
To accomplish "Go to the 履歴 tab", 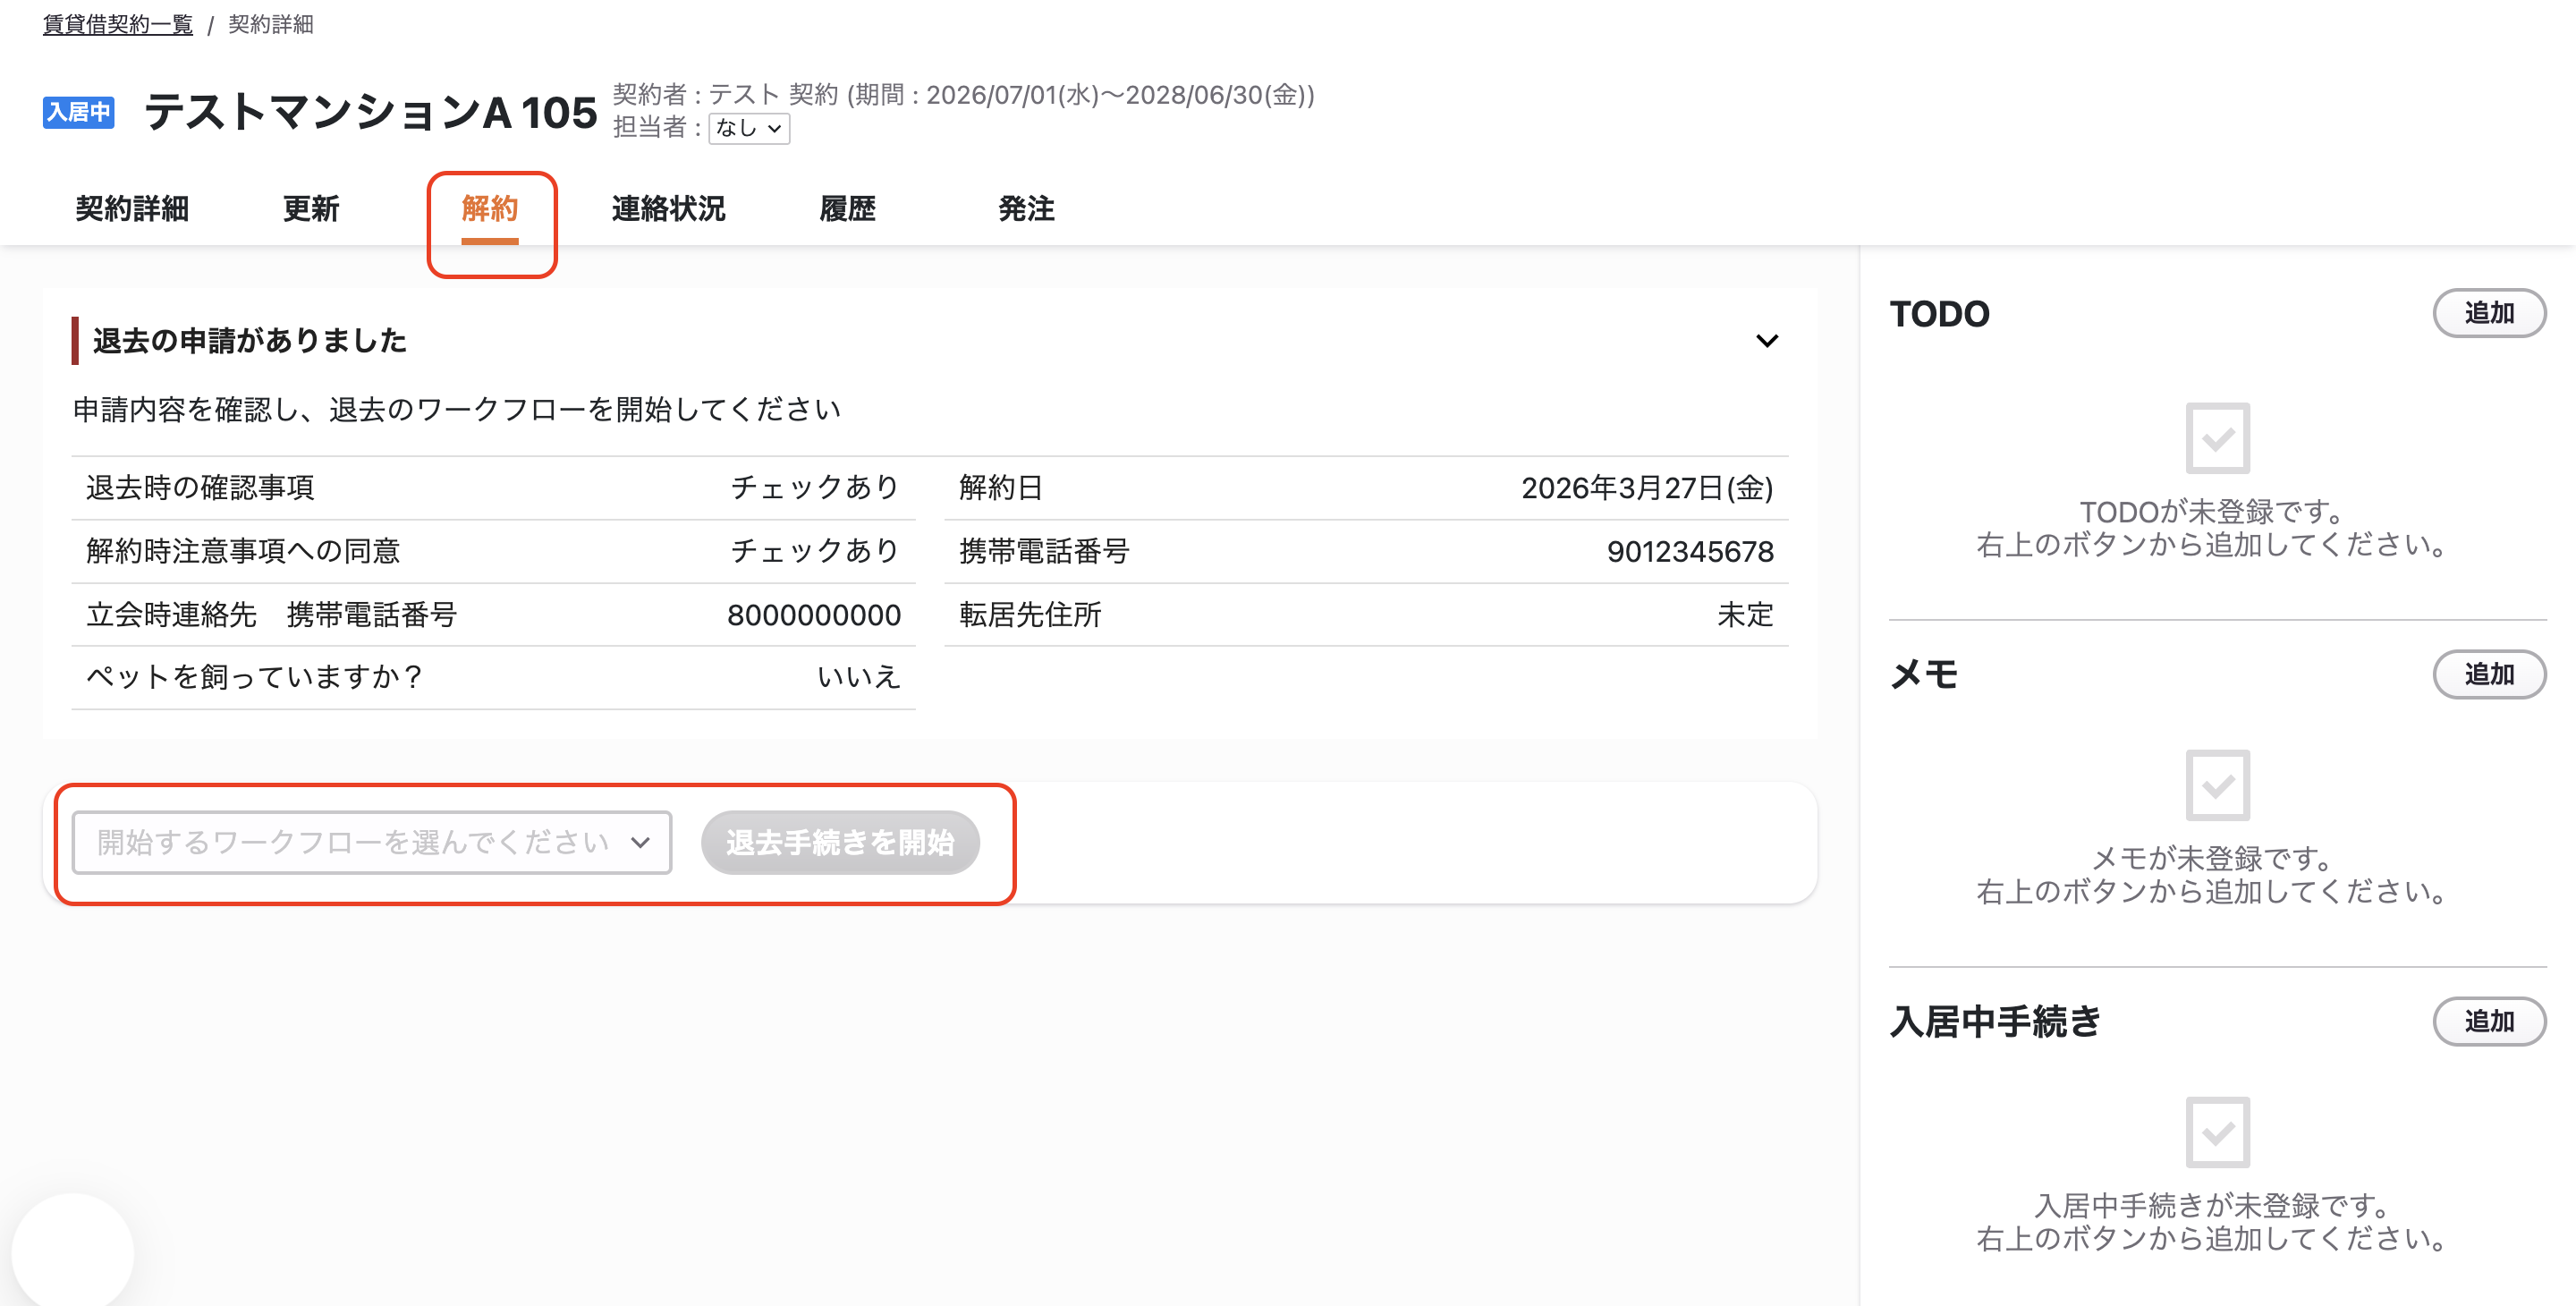I will 848,208.
